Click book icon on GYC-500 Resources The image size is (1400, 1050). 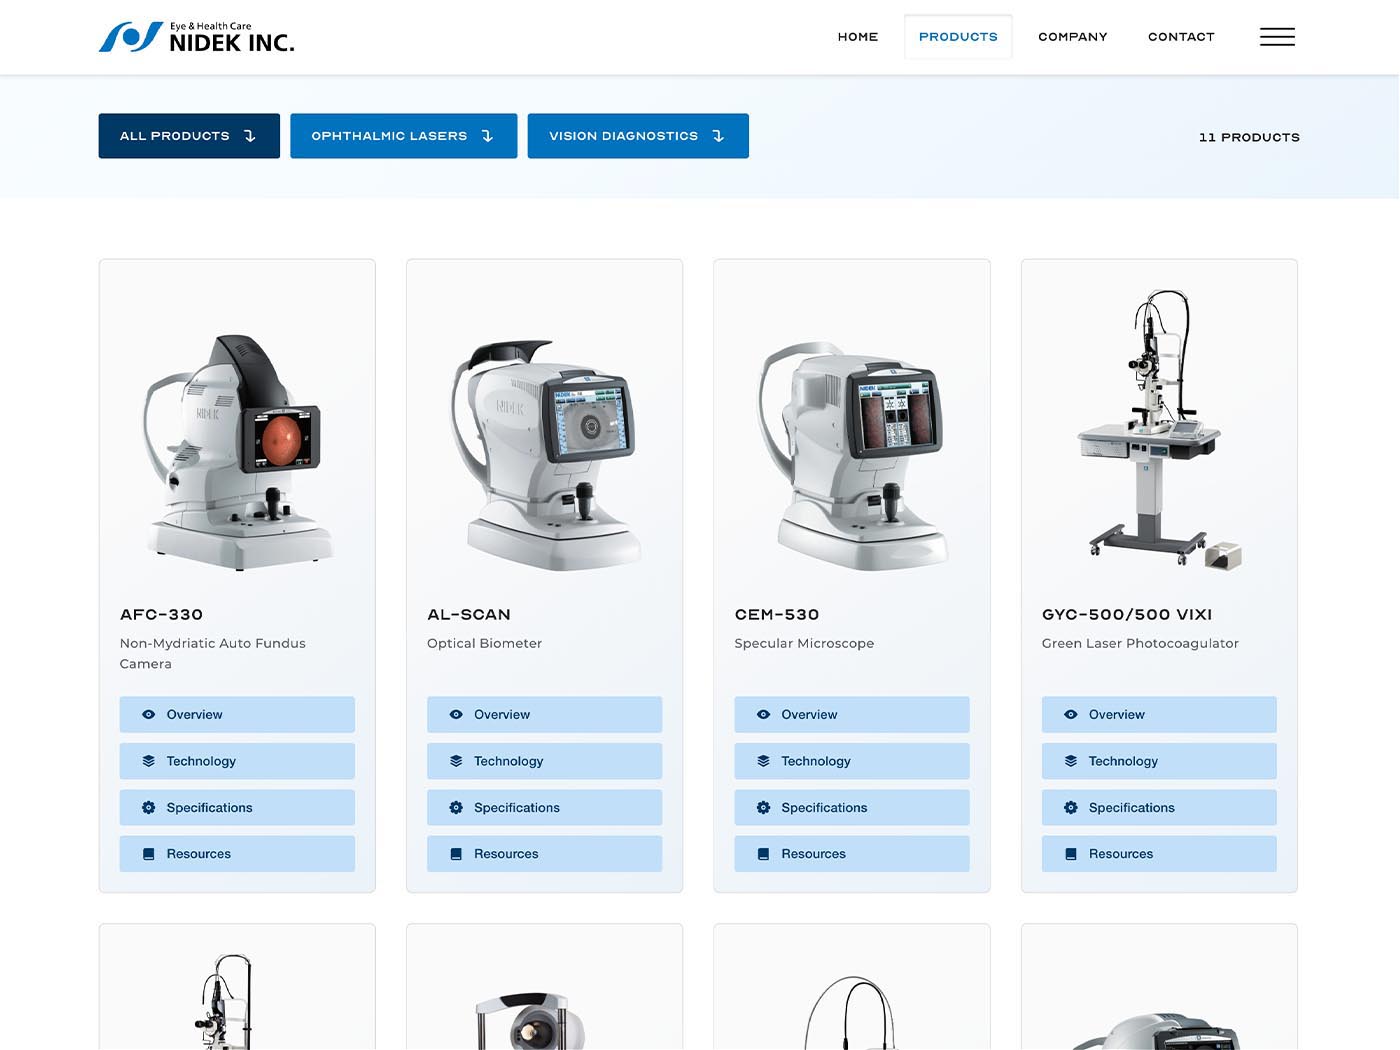coord(1070,854)
